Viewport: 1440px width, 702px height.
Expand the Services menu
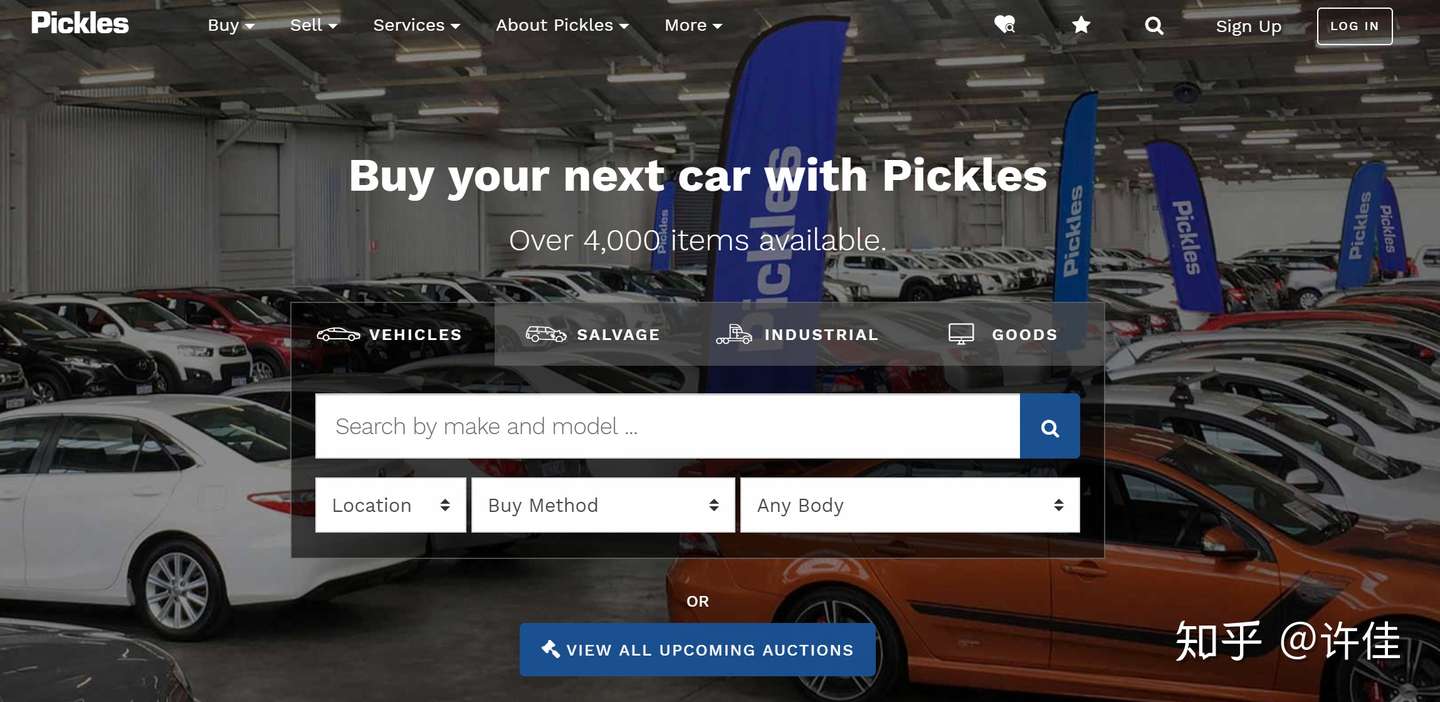[417, 25]
